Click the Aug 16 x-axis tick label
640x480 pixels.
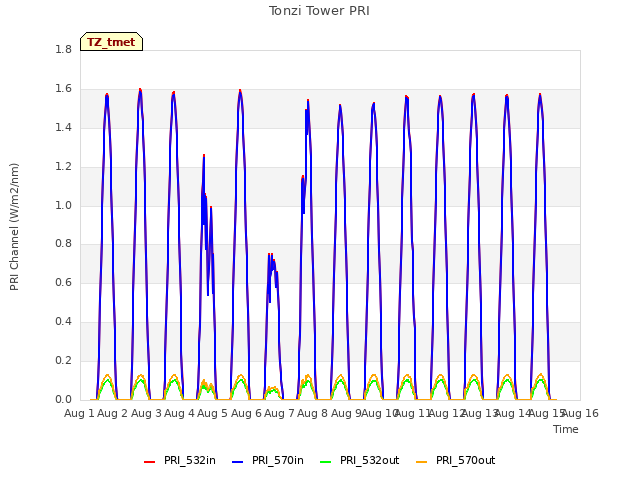coord(580,413)
